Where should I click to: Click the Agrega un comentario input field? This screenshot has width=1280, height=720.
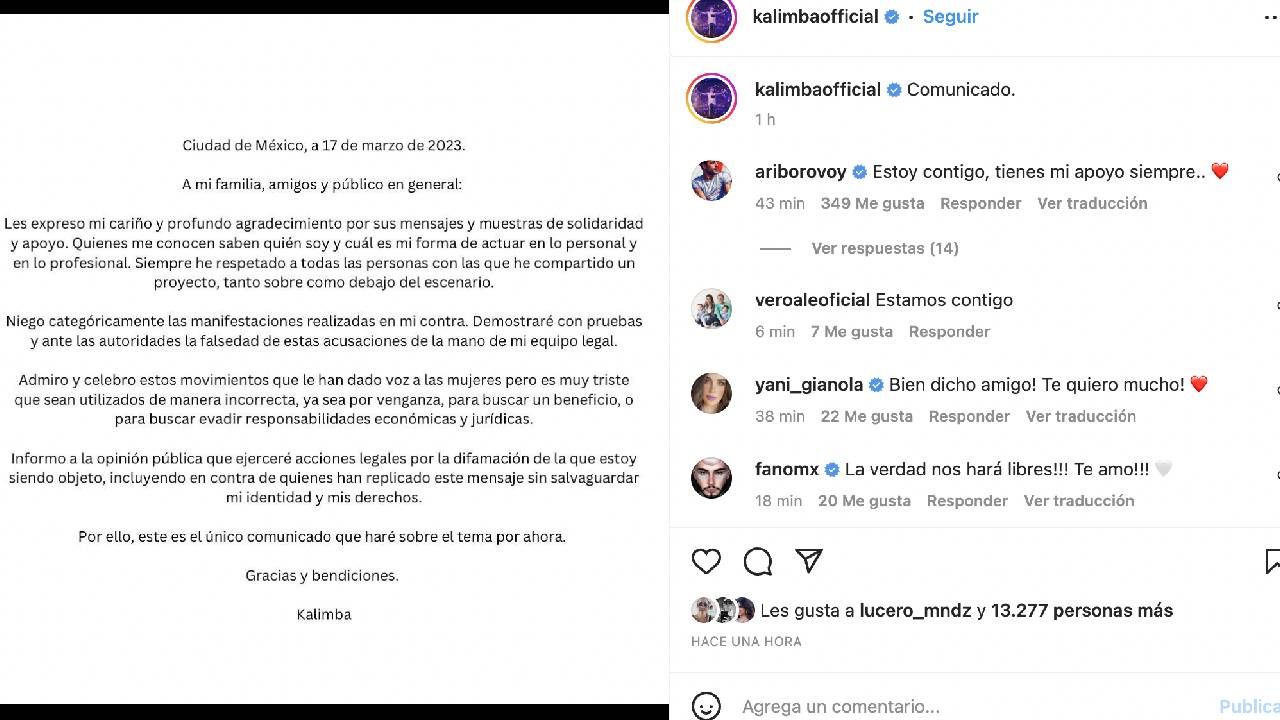(900, 705)
